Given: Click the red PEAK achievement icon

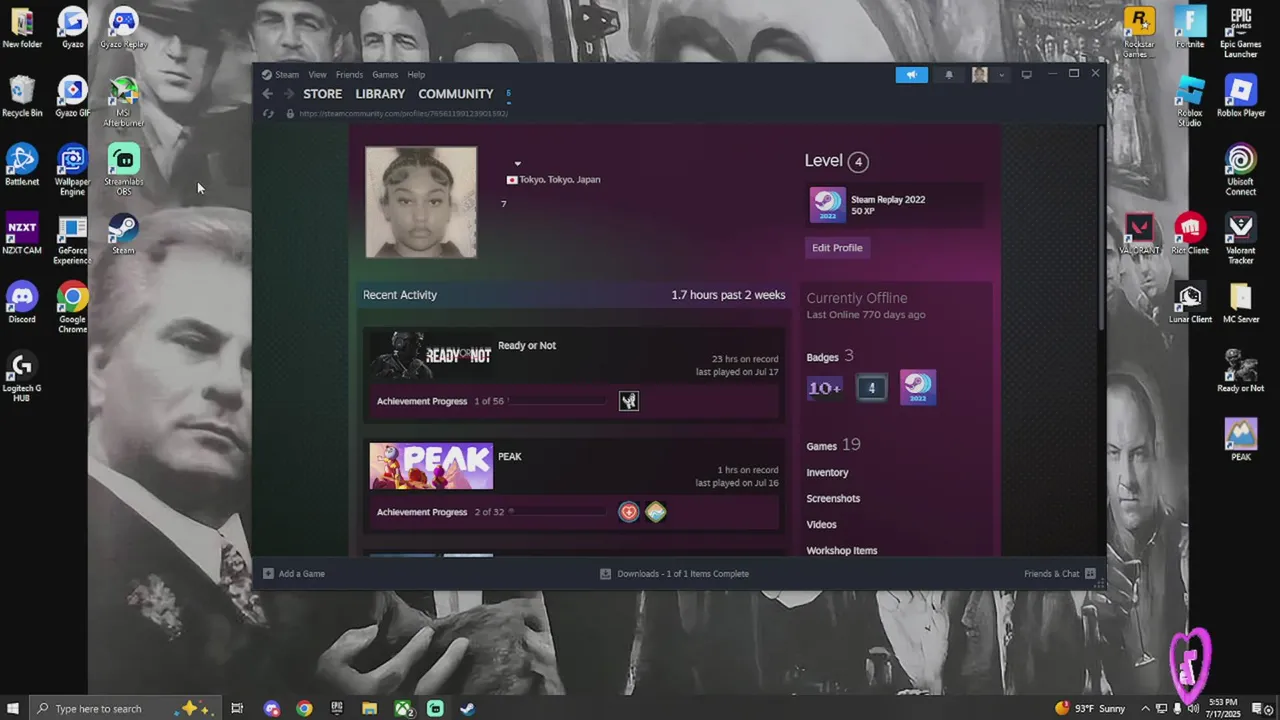Looking at the screenshot, I should [629, 512].
